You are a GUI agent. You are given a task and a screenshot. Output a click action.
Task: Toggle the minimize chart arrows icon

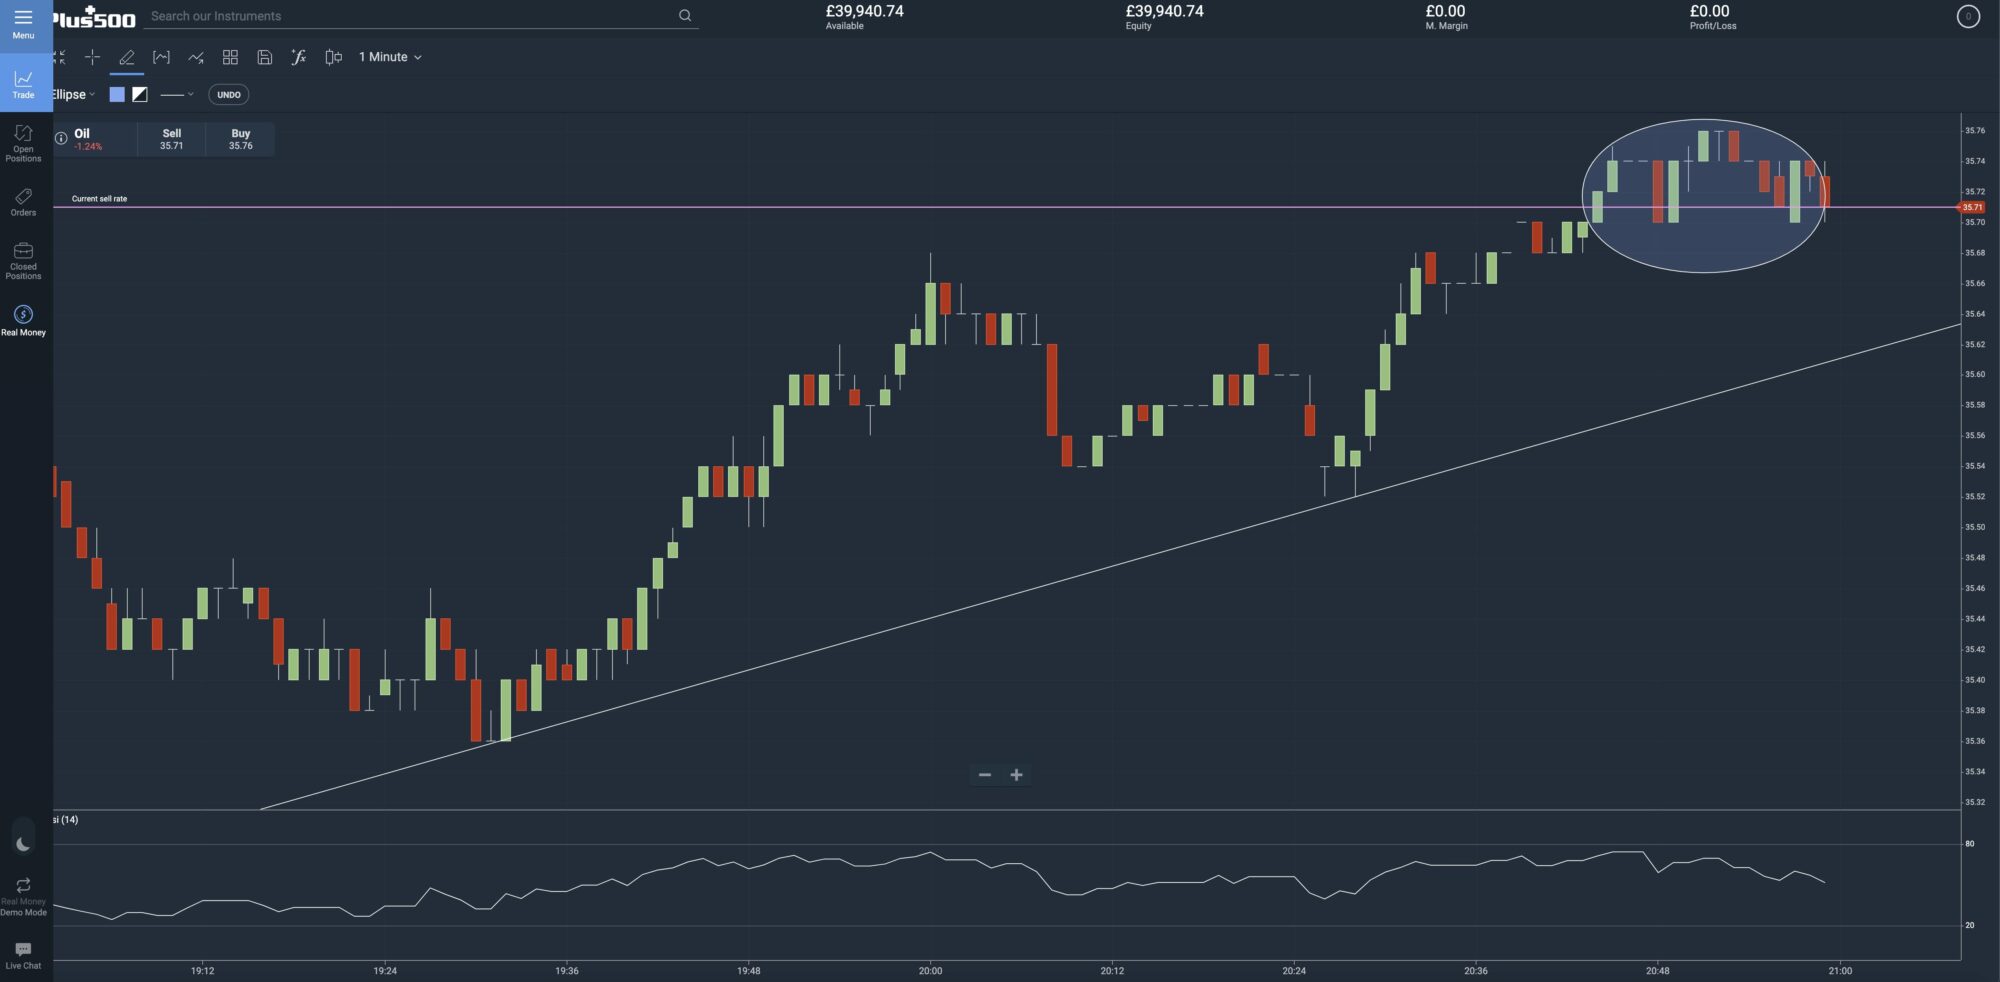pos(59,58)
